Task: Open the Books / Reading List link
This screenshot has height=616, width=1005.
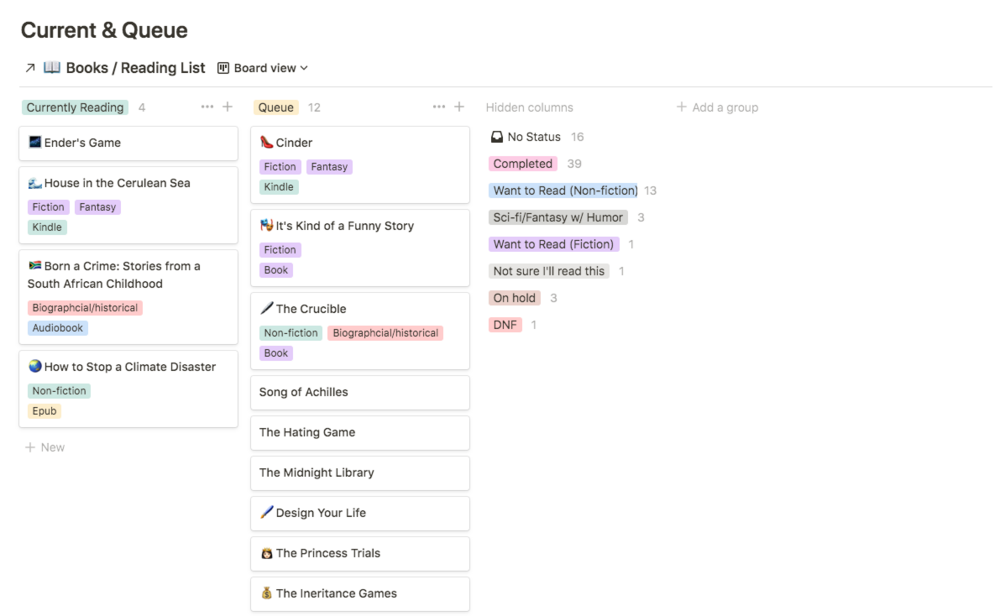Action: click(x=135, y=68)
